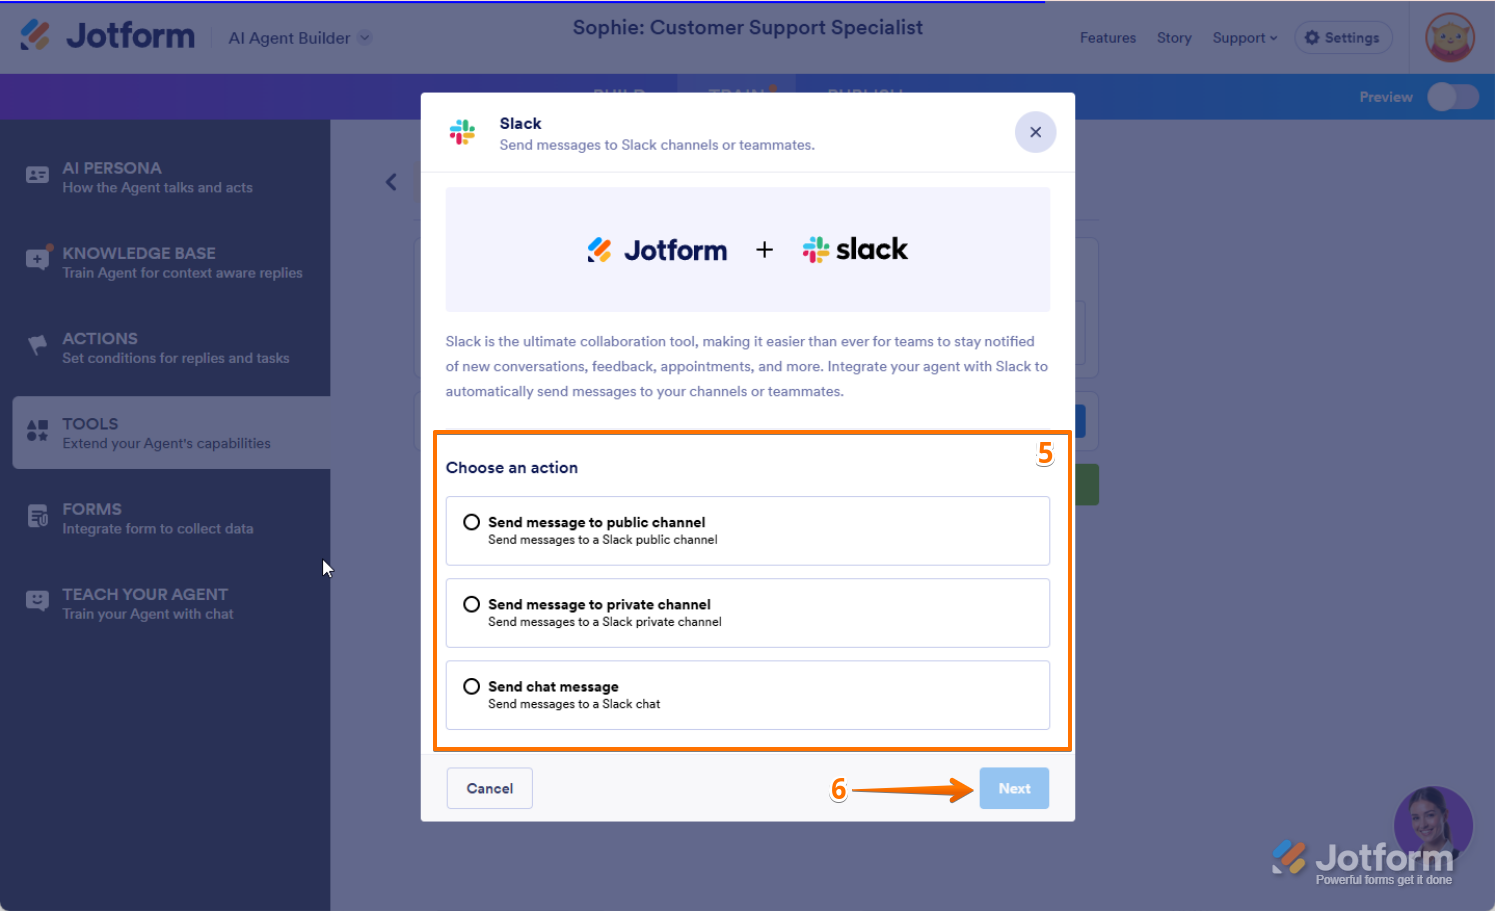Click the Sophie agent title
Screen dimensions: 1495x911
pos(748,28)
